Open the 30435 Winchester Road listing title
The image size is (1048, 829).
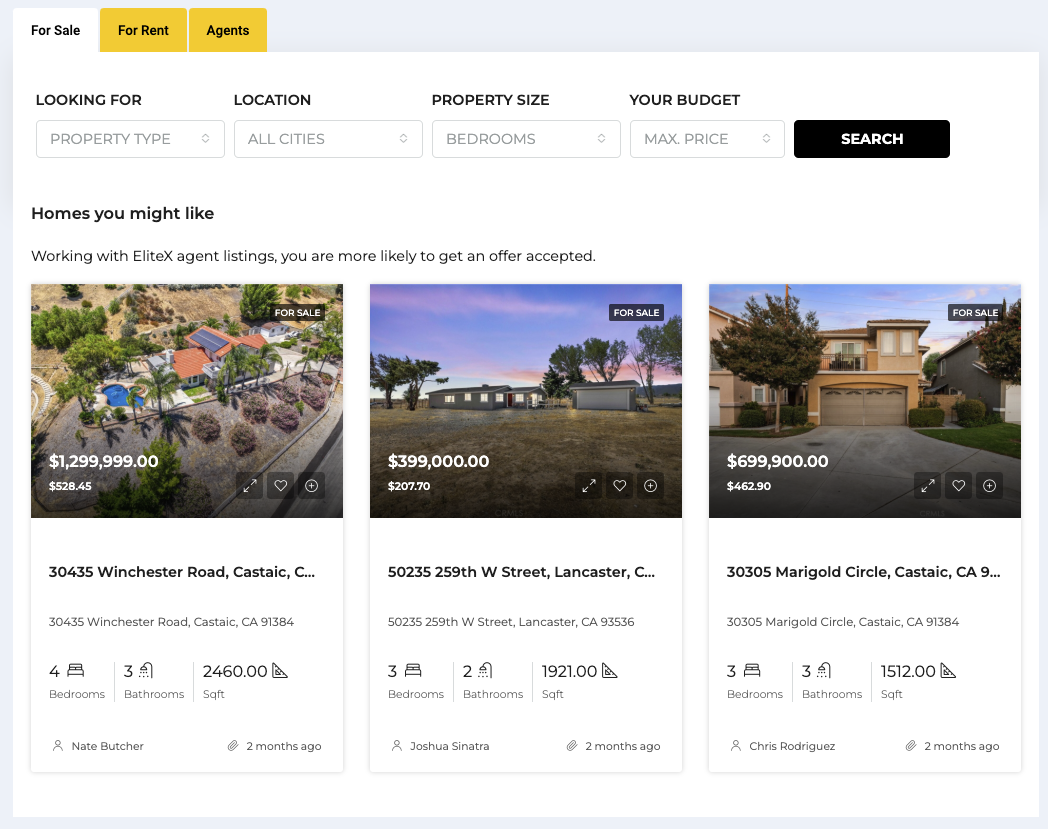tap(182, 572)
